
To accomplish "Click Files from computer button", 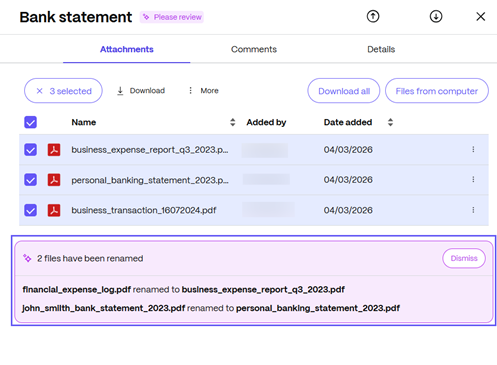I will (437, 91).
